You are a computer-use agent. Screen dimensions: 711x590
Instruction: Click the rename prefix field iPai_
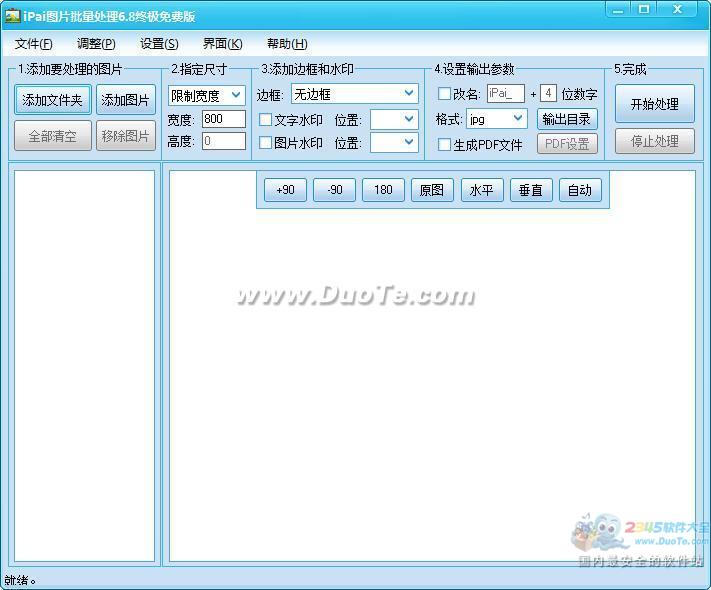tap(506, 93)
